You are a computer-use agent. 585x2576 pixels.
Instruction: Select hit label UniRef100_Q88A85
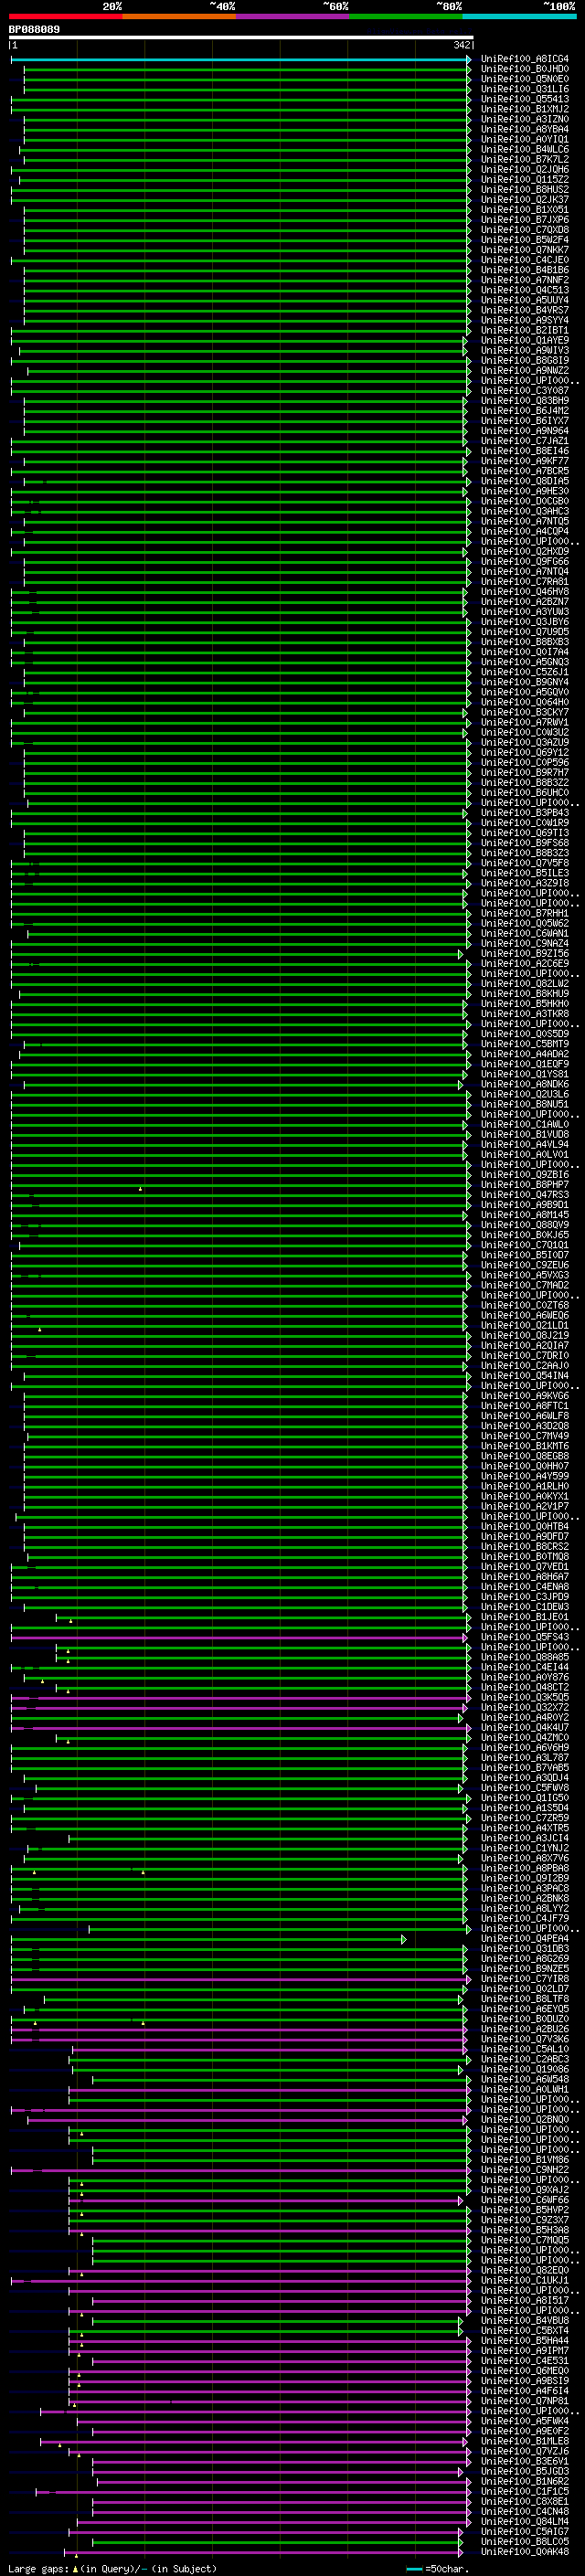525,1657
